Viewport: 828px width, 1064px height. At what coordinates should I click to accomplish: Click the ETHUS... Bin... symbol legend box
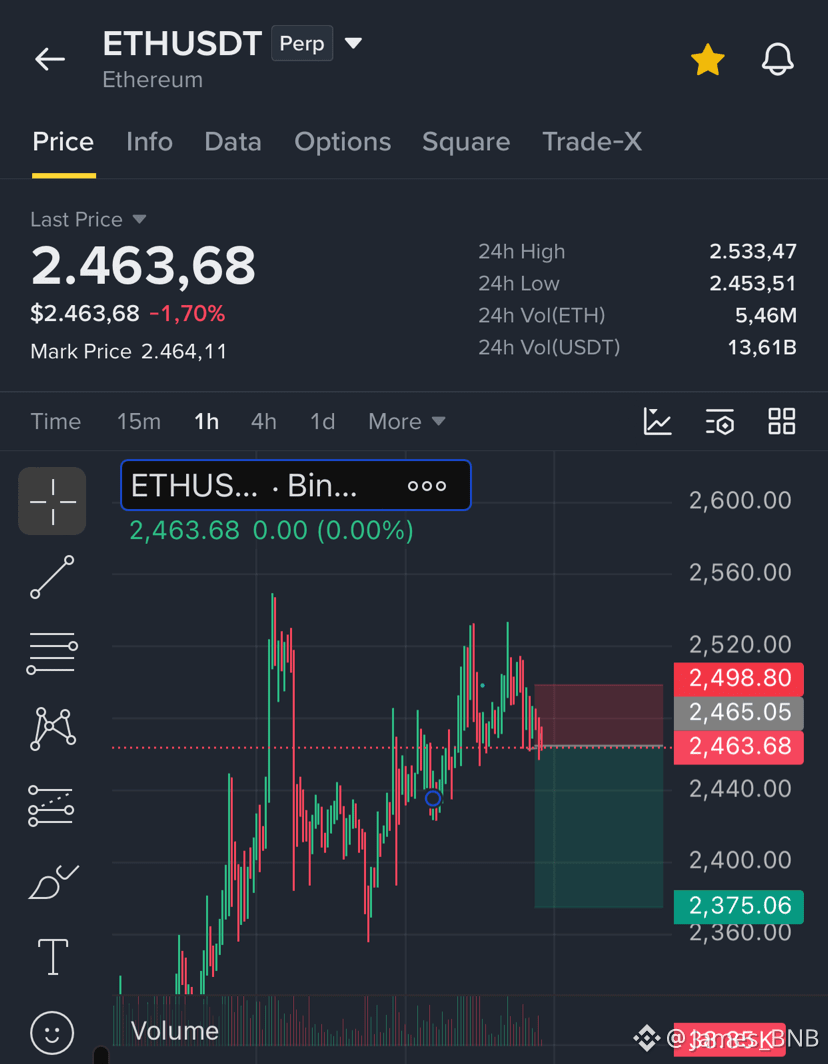tap(296, 485)
